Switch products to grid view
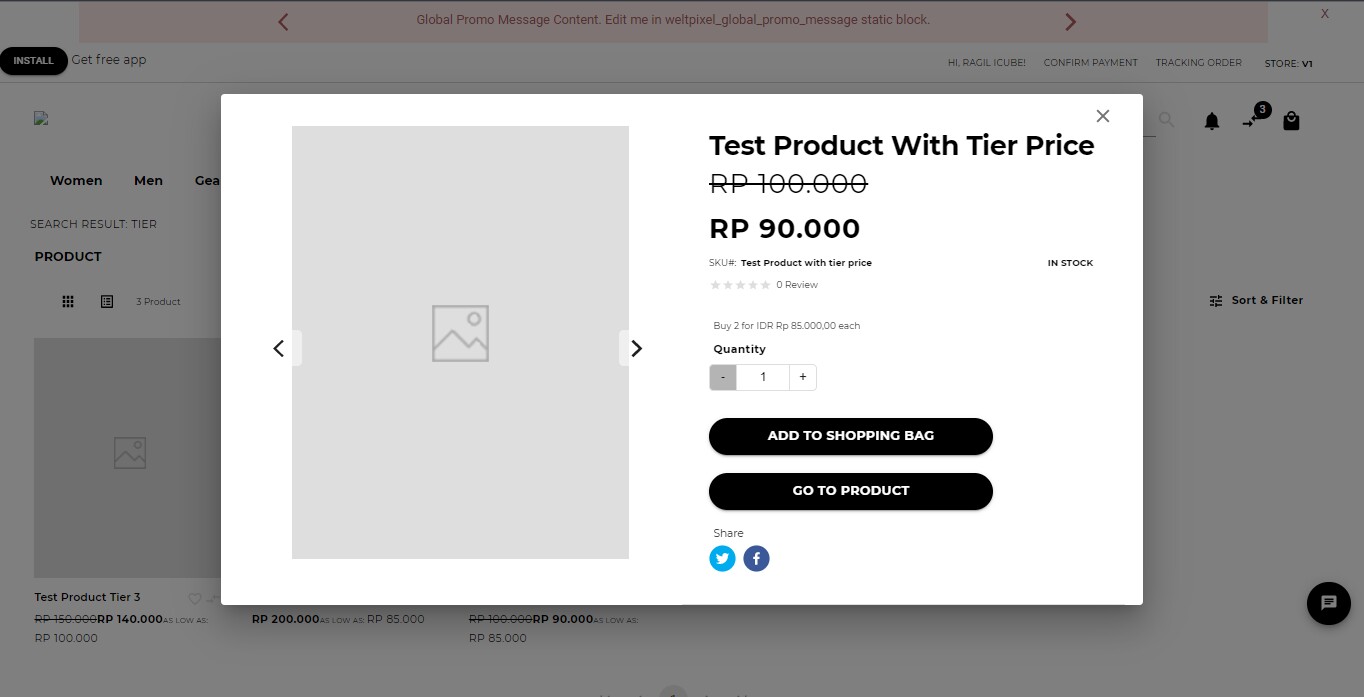The height and width of the screenshot is (697, 1364). click(x=68, y=301)
